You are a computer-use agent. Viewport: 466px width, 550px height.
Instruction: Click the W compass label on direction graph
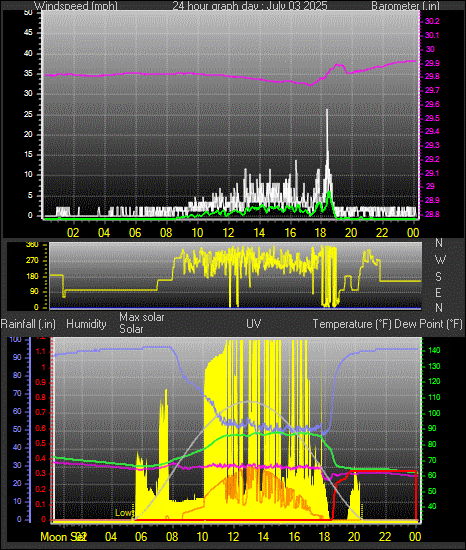point(440,260)
